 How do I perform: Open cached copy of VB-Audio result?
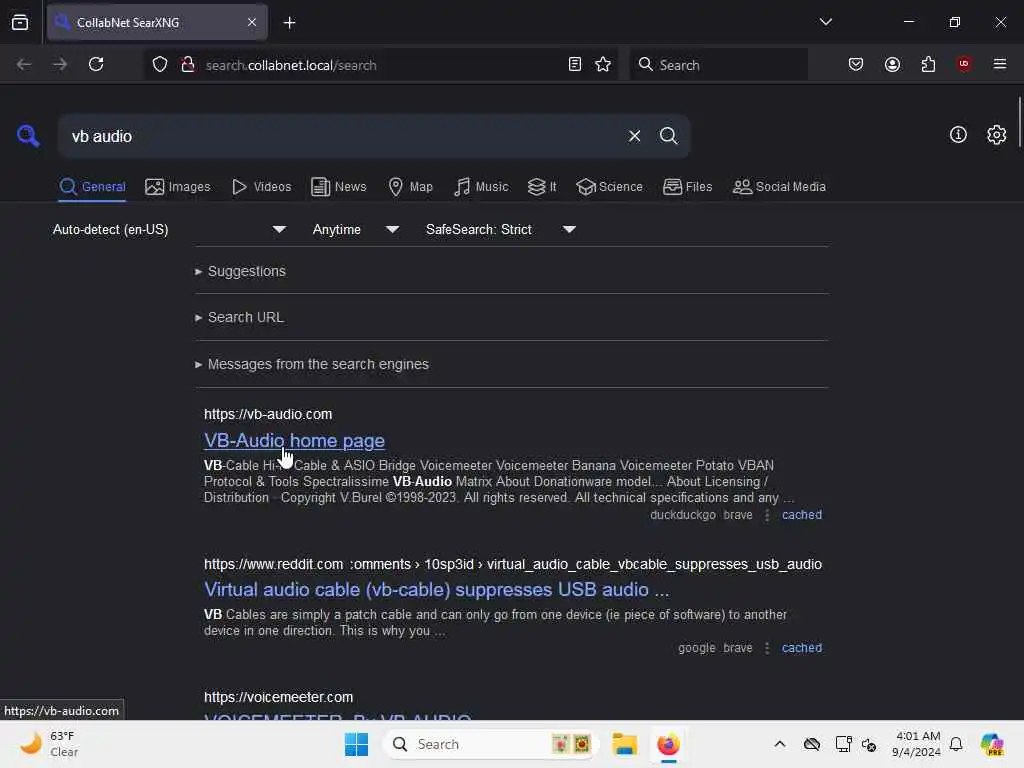(801, 515)
